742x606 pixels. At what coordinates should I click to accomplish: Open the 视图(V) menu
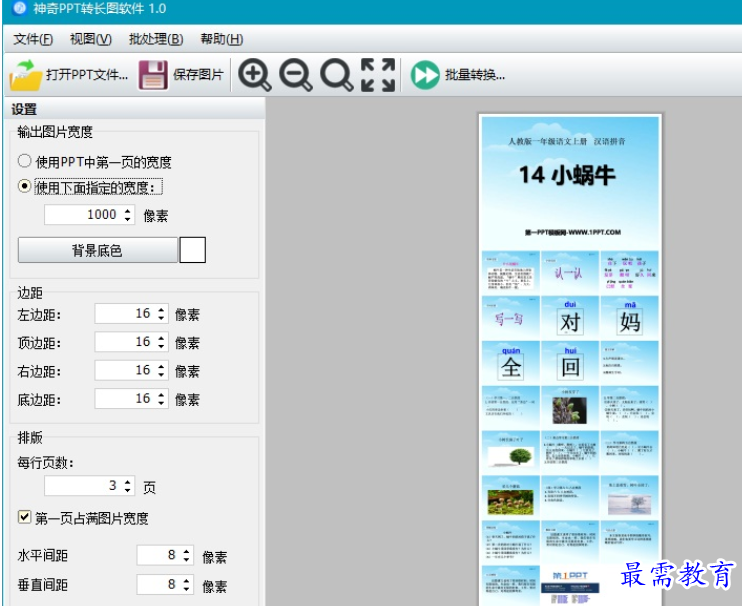pos(90,39)
